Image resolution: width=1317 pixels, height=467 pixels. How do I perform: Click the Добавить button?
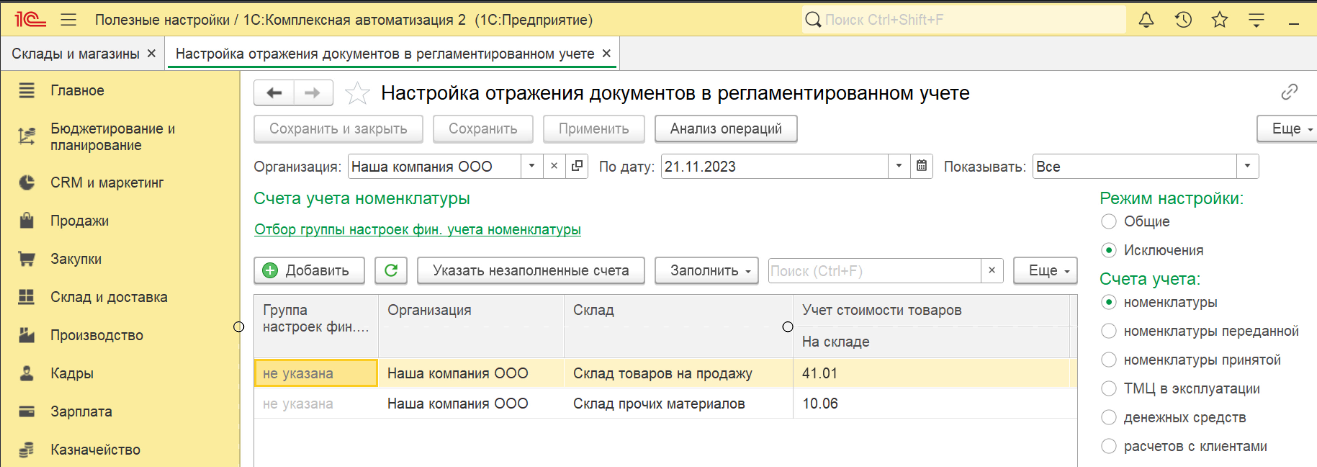click(x=309, y=270)
